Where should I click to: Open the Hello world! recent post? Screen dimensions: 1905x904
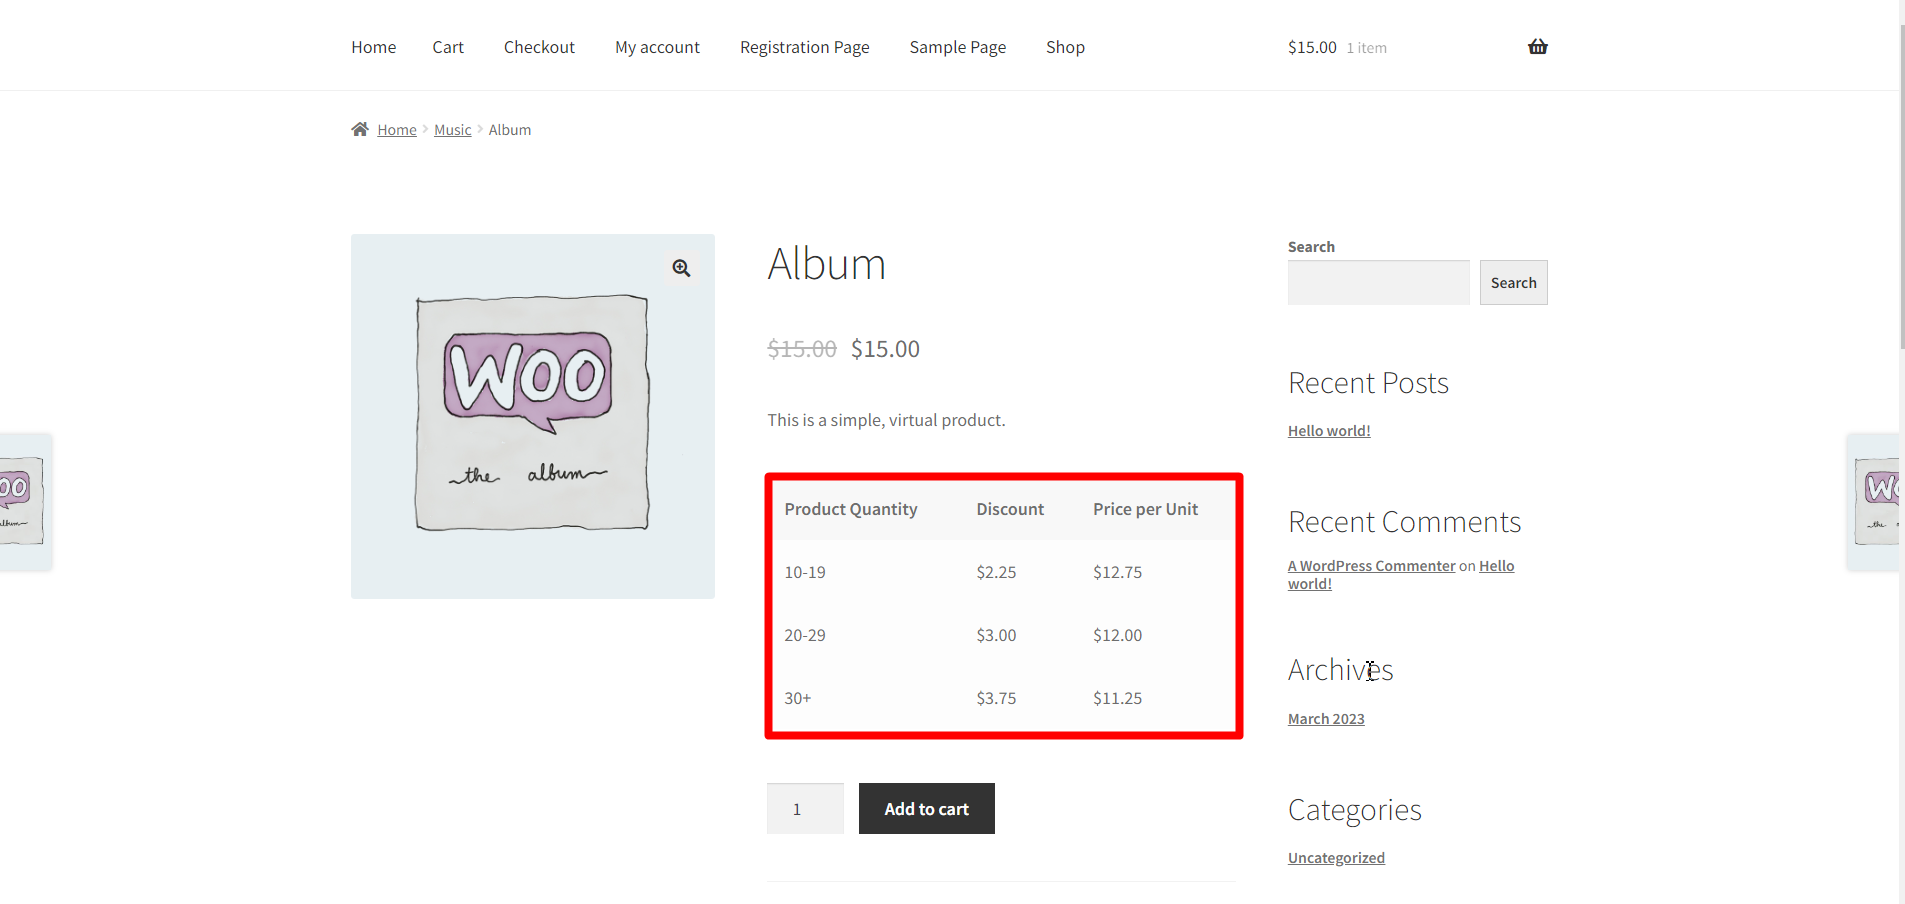tap(1329, 431)
